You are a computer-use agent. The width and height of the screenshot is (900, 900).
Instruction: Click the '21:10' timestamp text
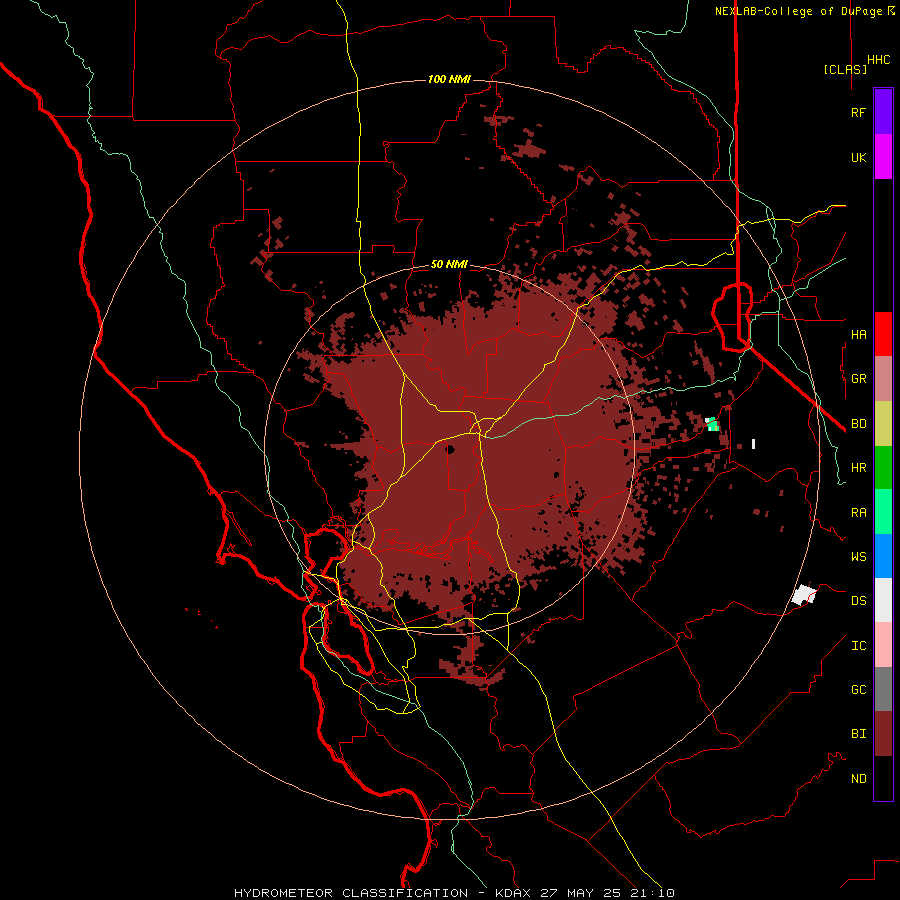click(652, 893)
